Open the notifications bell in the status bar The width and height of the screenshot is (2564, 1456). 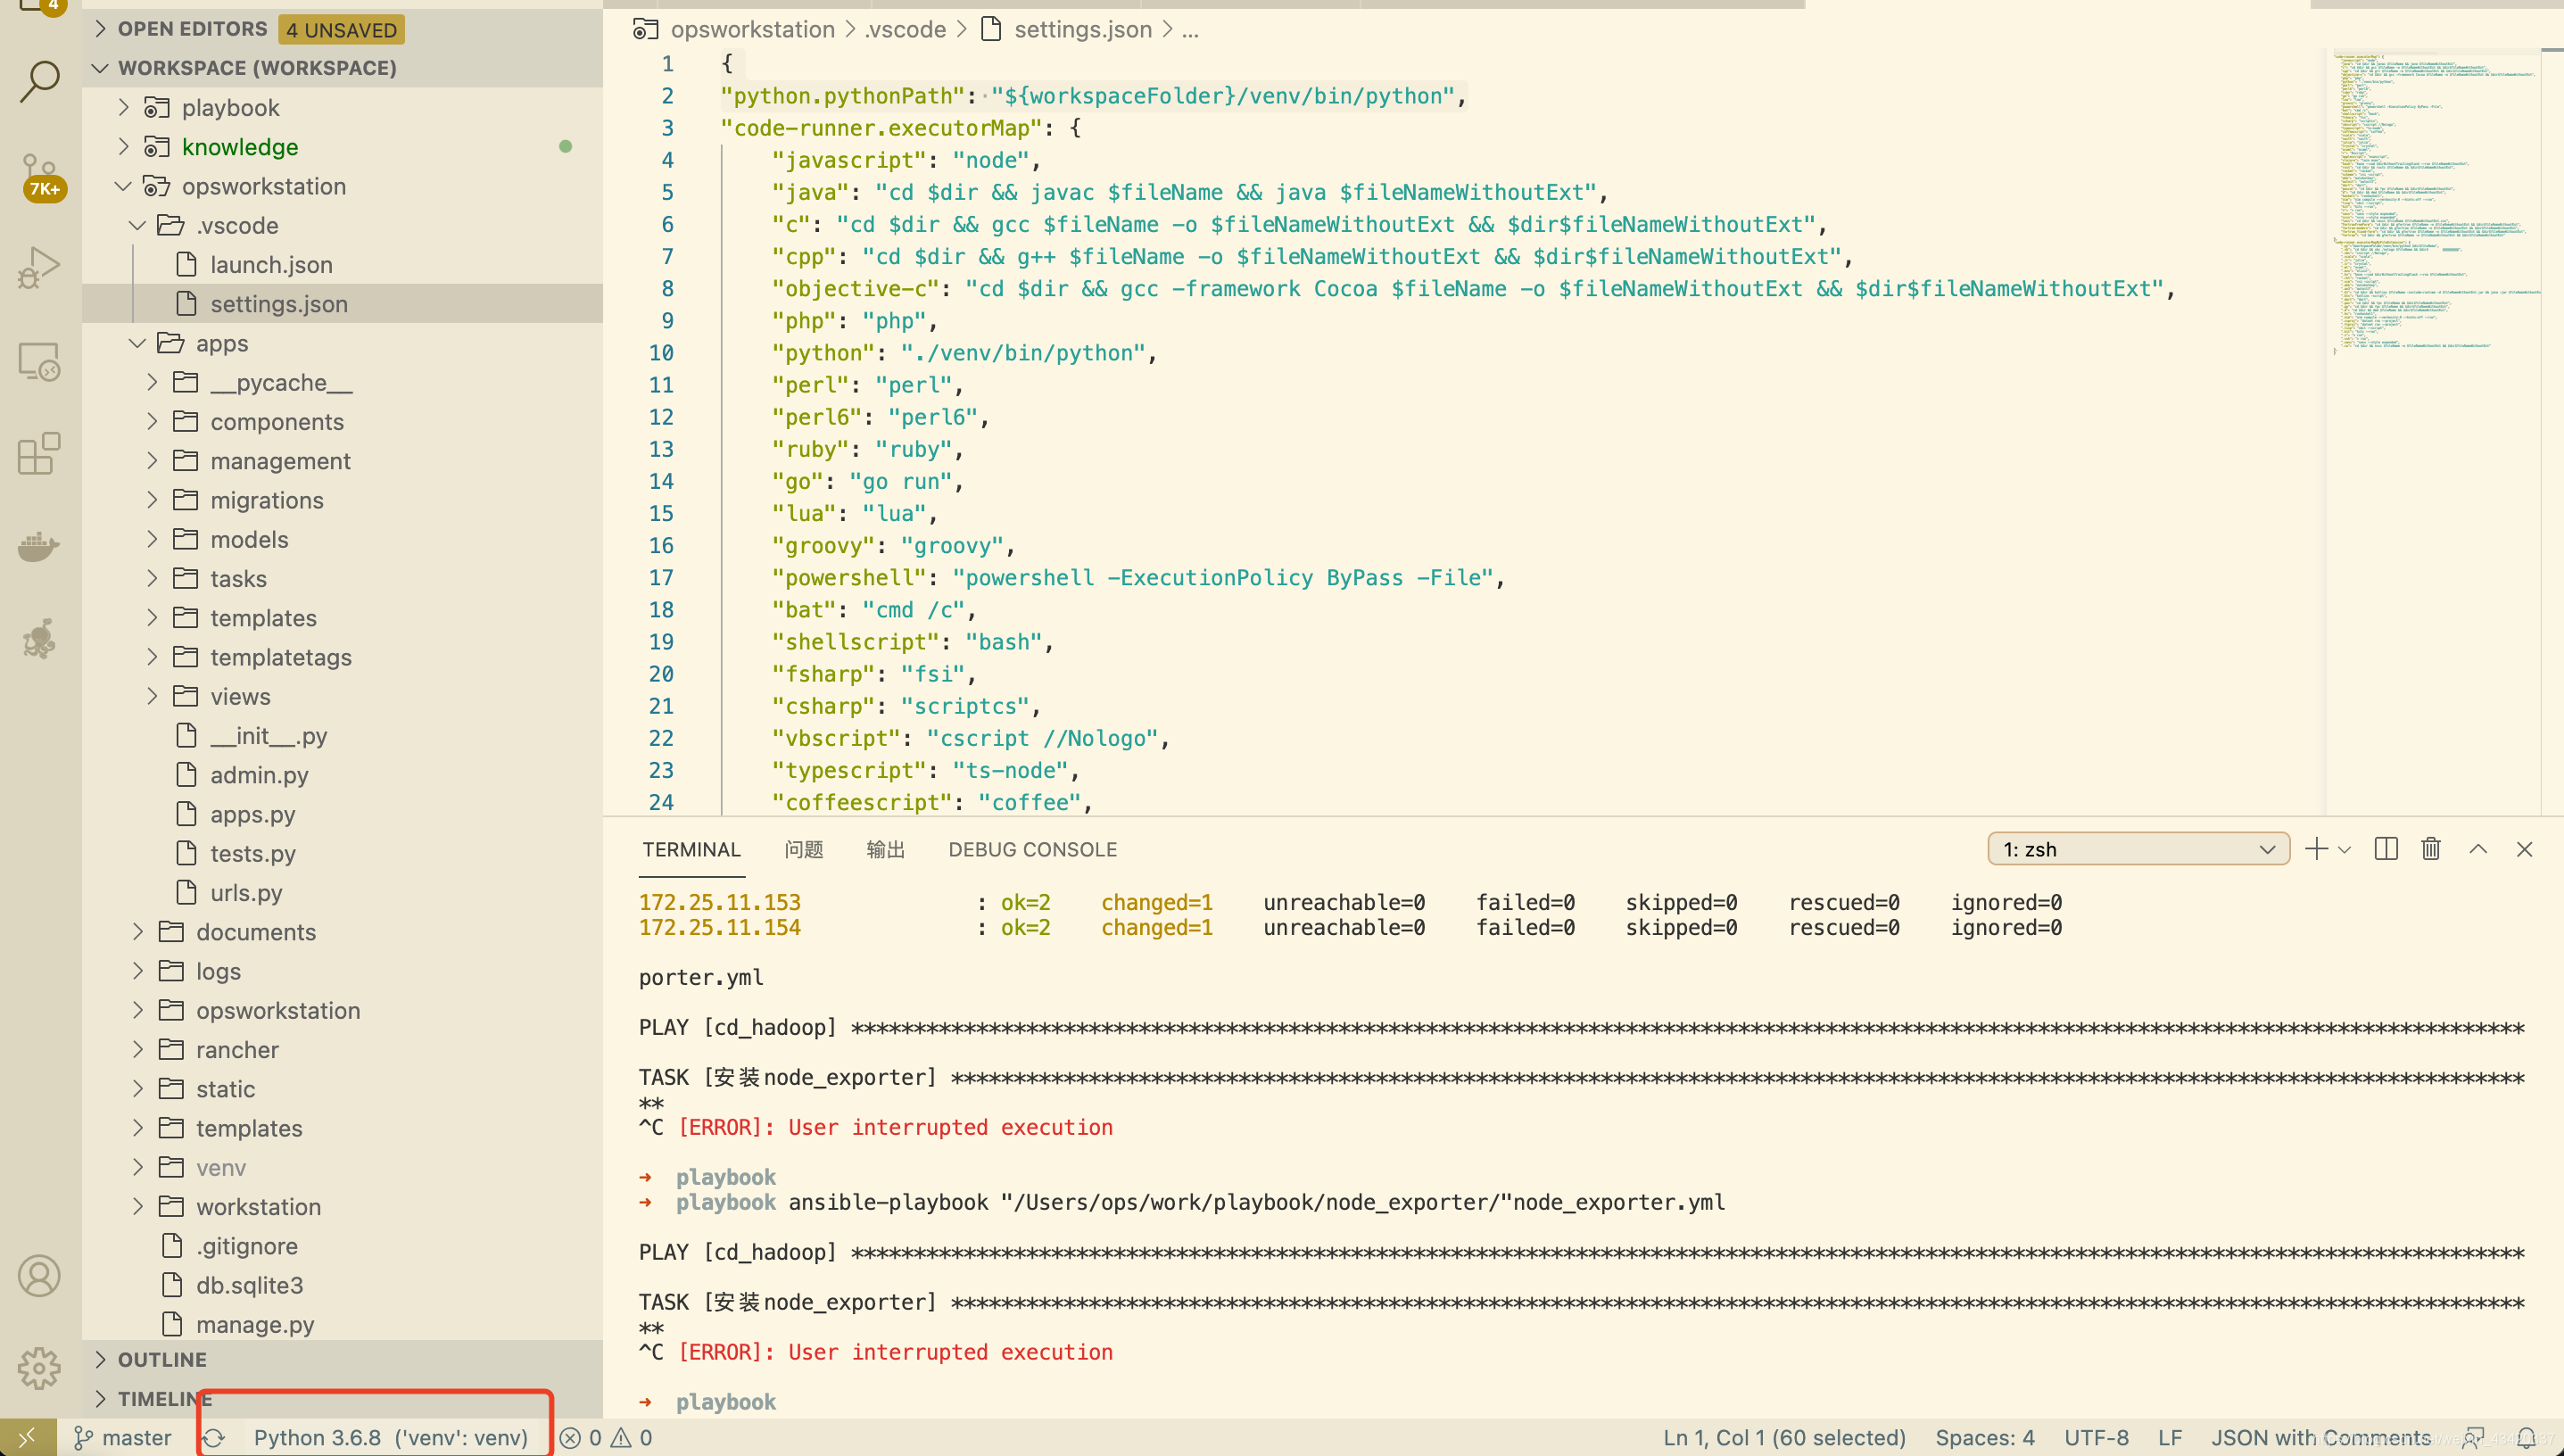(2526, 1438)
